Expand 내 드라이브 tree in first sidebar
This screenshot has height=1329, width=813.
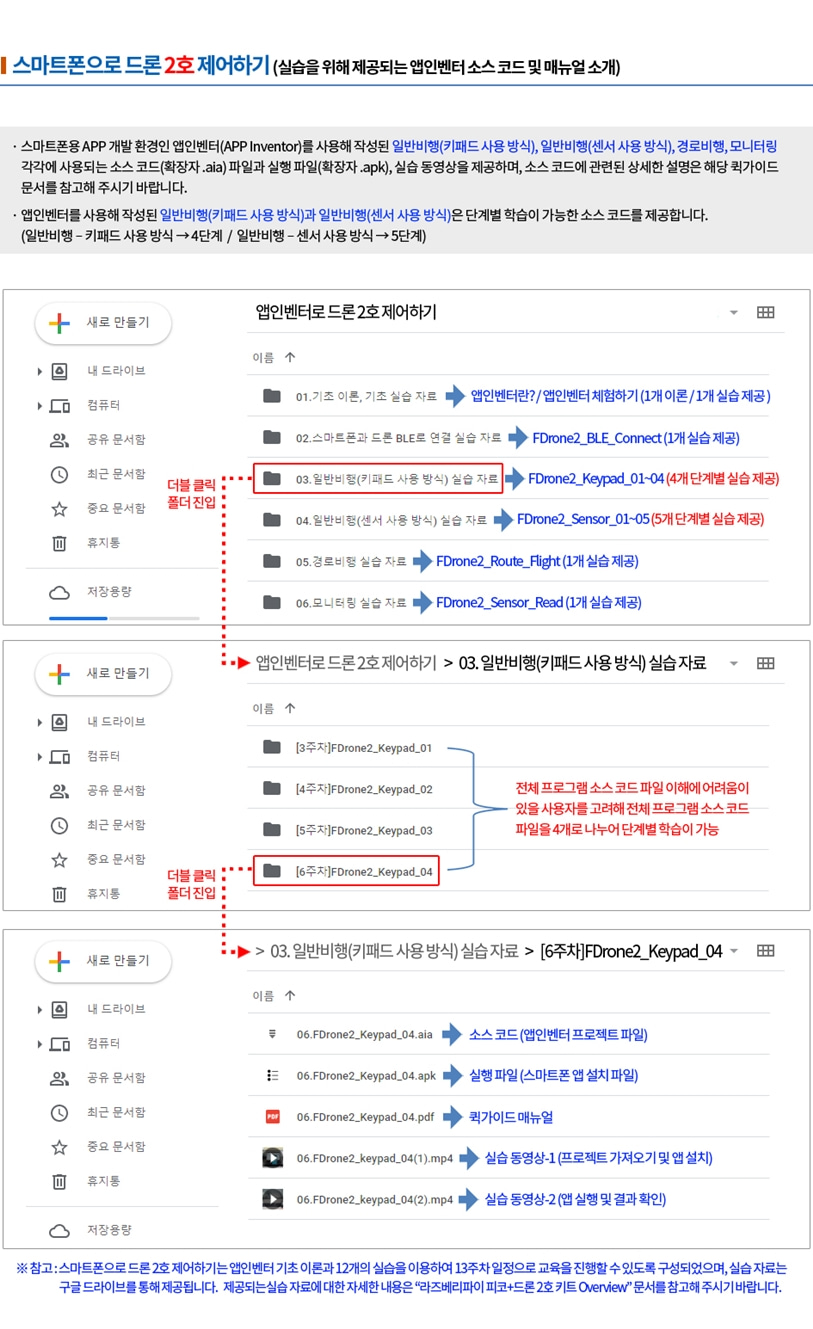point(39,371)
